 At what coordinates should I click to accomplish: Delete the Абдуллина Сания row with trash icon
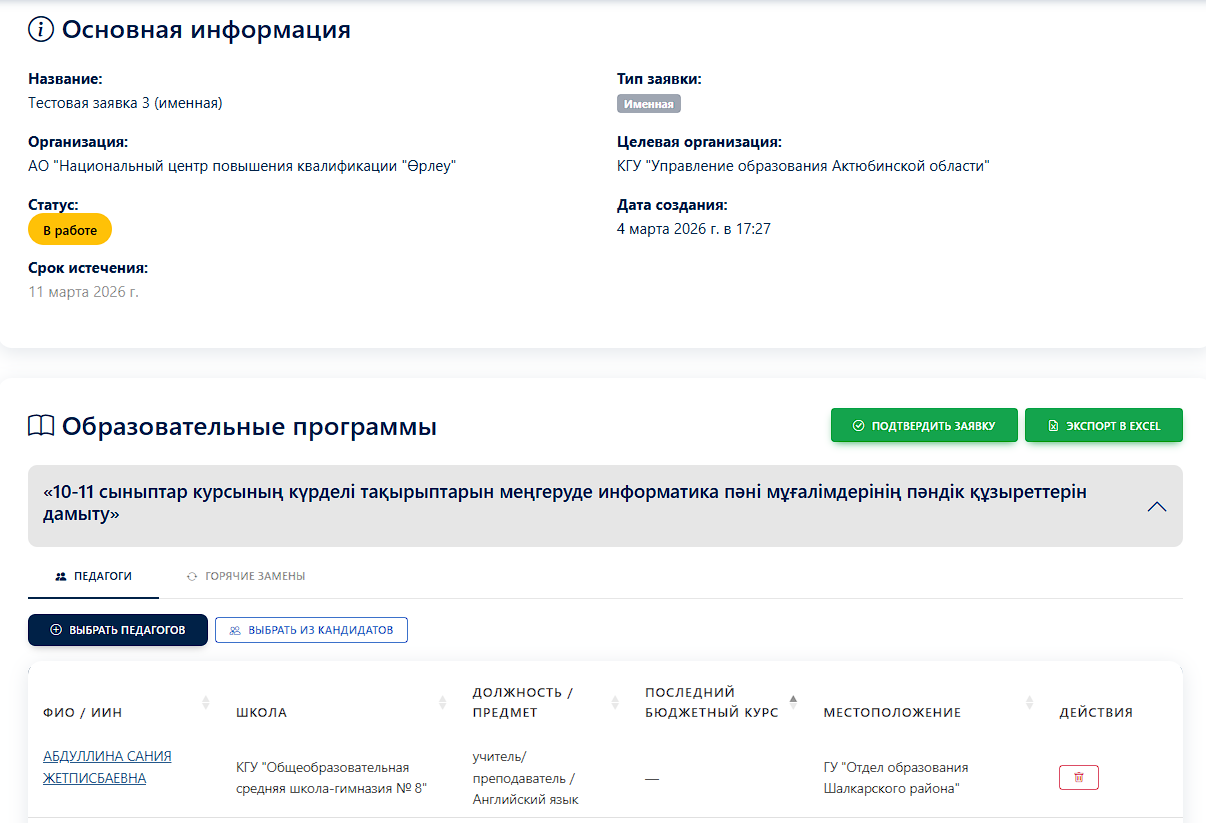[x=1078, y=777]
